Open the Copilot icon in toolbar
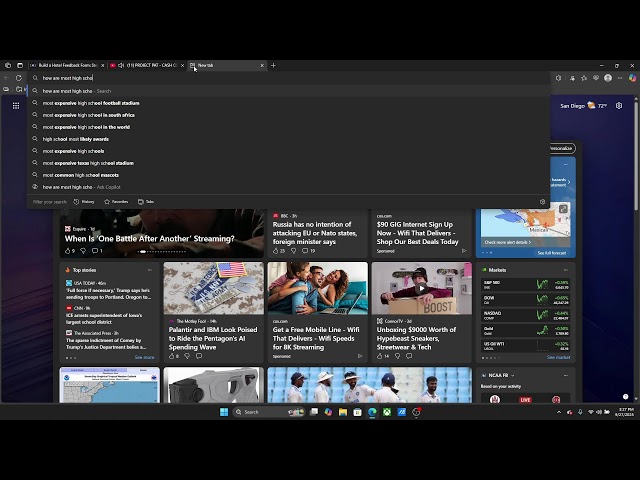The height and width of the screenshot is (480, 640). click(x=632, y=78)
